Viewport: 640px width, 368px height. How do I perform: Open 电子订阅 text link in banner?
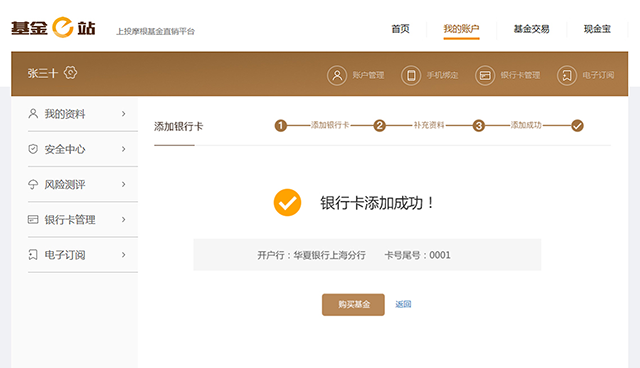598,75
